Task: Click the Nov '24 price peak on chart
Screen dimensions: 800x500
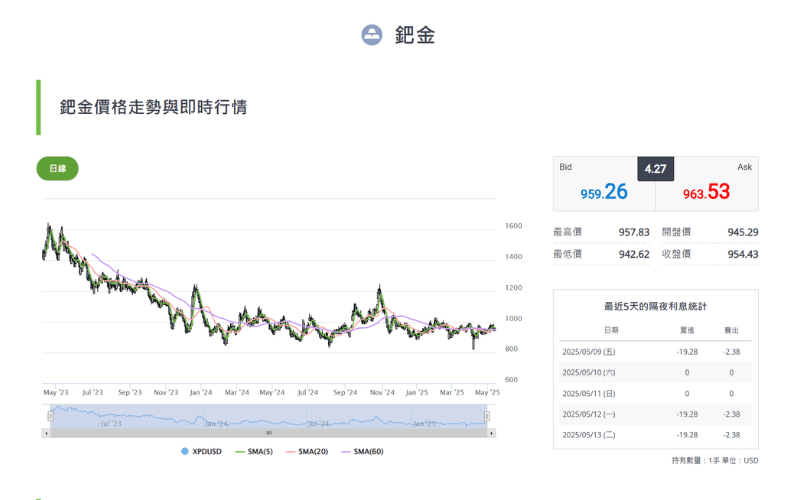Action: [x=380, y=289]
